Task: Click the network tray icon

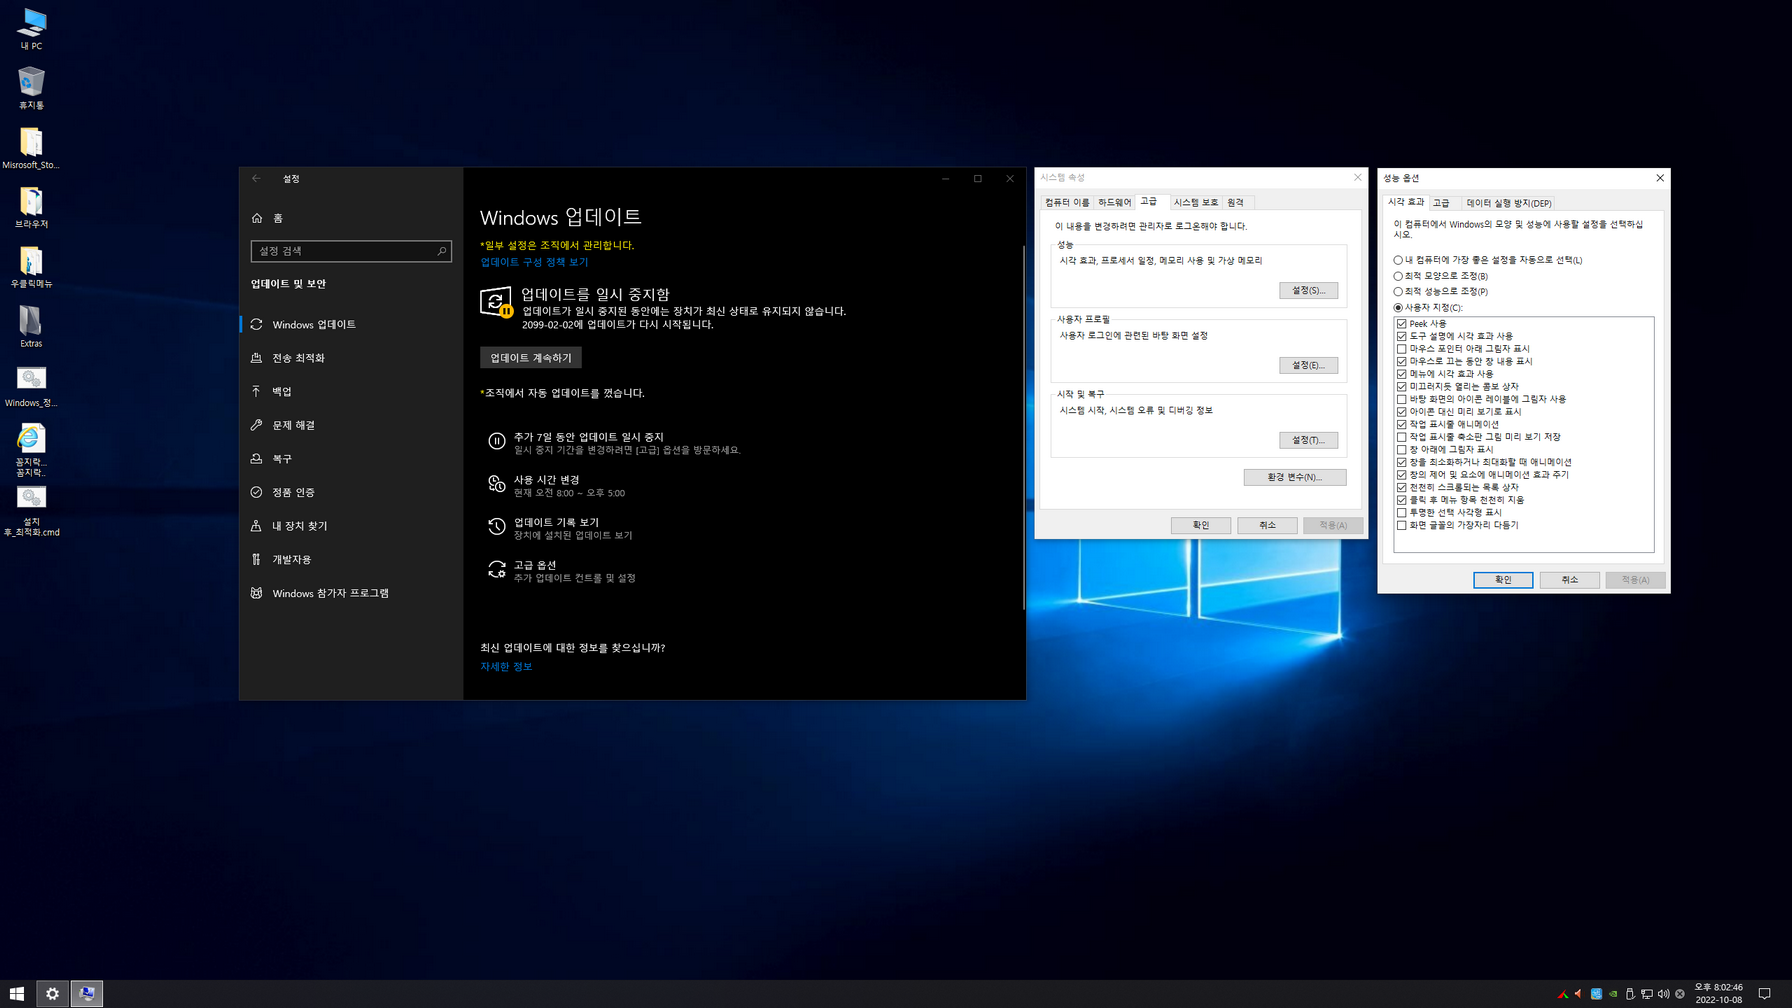Action: [1646, 994]
